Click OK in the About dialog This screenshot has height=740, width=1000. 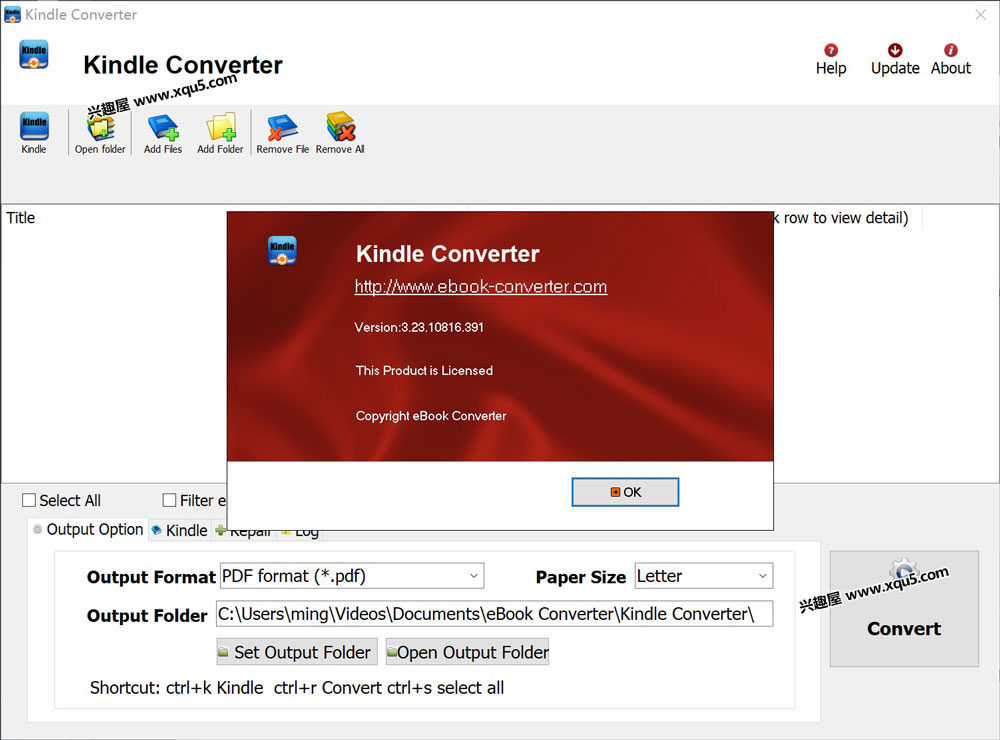tap(625, 492)
